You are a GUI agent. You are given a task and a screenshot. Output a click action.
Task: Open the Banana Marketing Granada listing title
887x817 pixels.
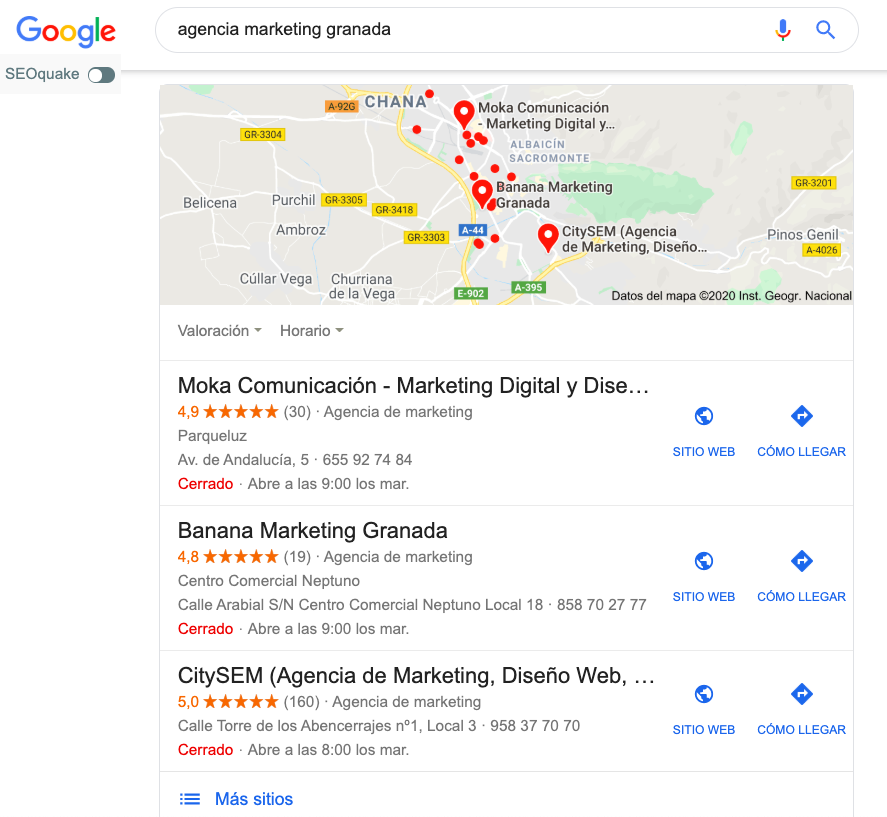click(312, 531)
